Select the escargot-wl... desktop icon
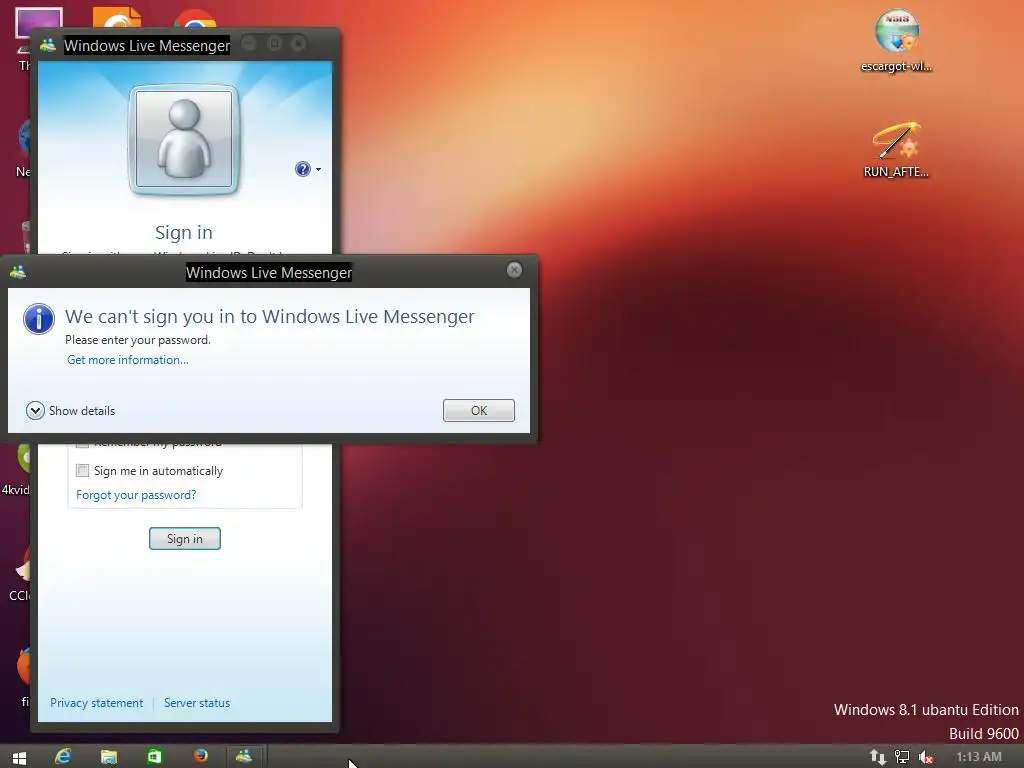Viewport: 1024px width, 768px height. 897,40
